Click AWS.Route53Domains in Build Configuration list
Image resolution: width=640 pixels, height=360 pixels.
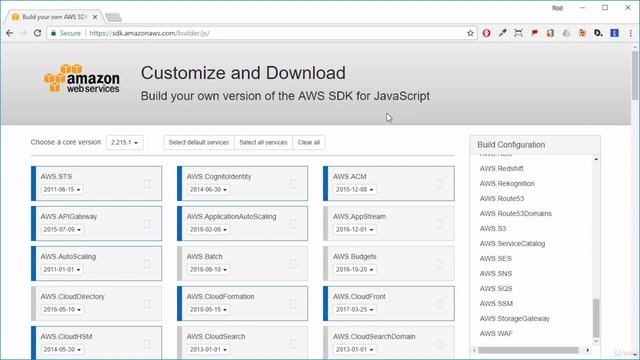516,214
